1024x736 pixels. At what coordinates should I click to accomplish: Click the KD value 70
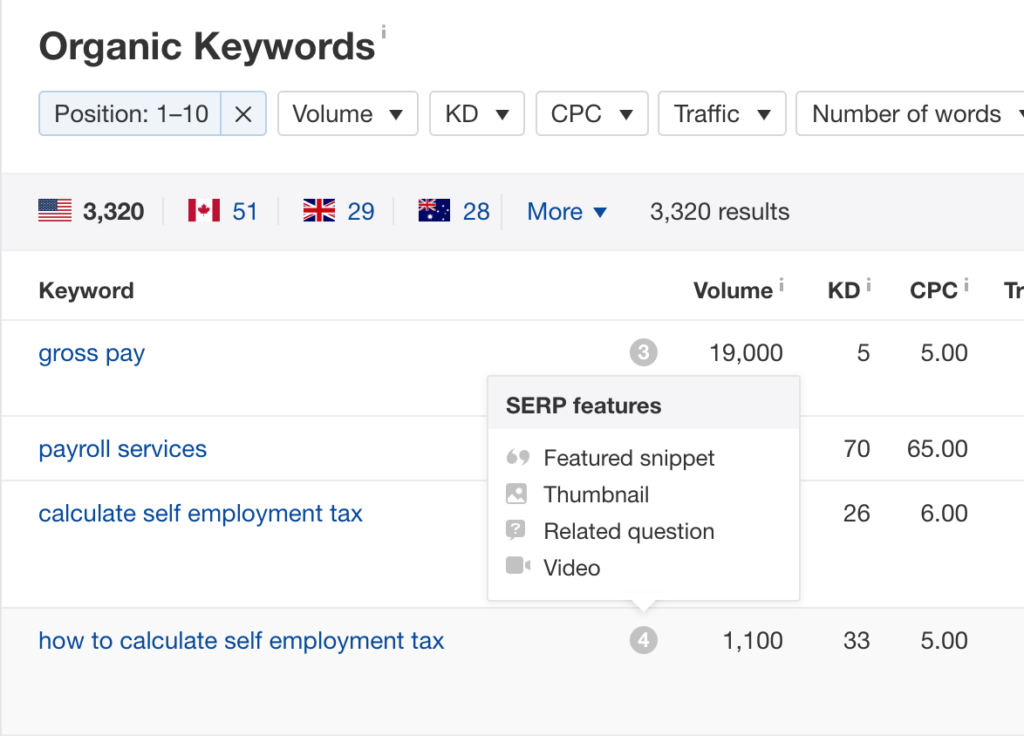click(856, 449)
